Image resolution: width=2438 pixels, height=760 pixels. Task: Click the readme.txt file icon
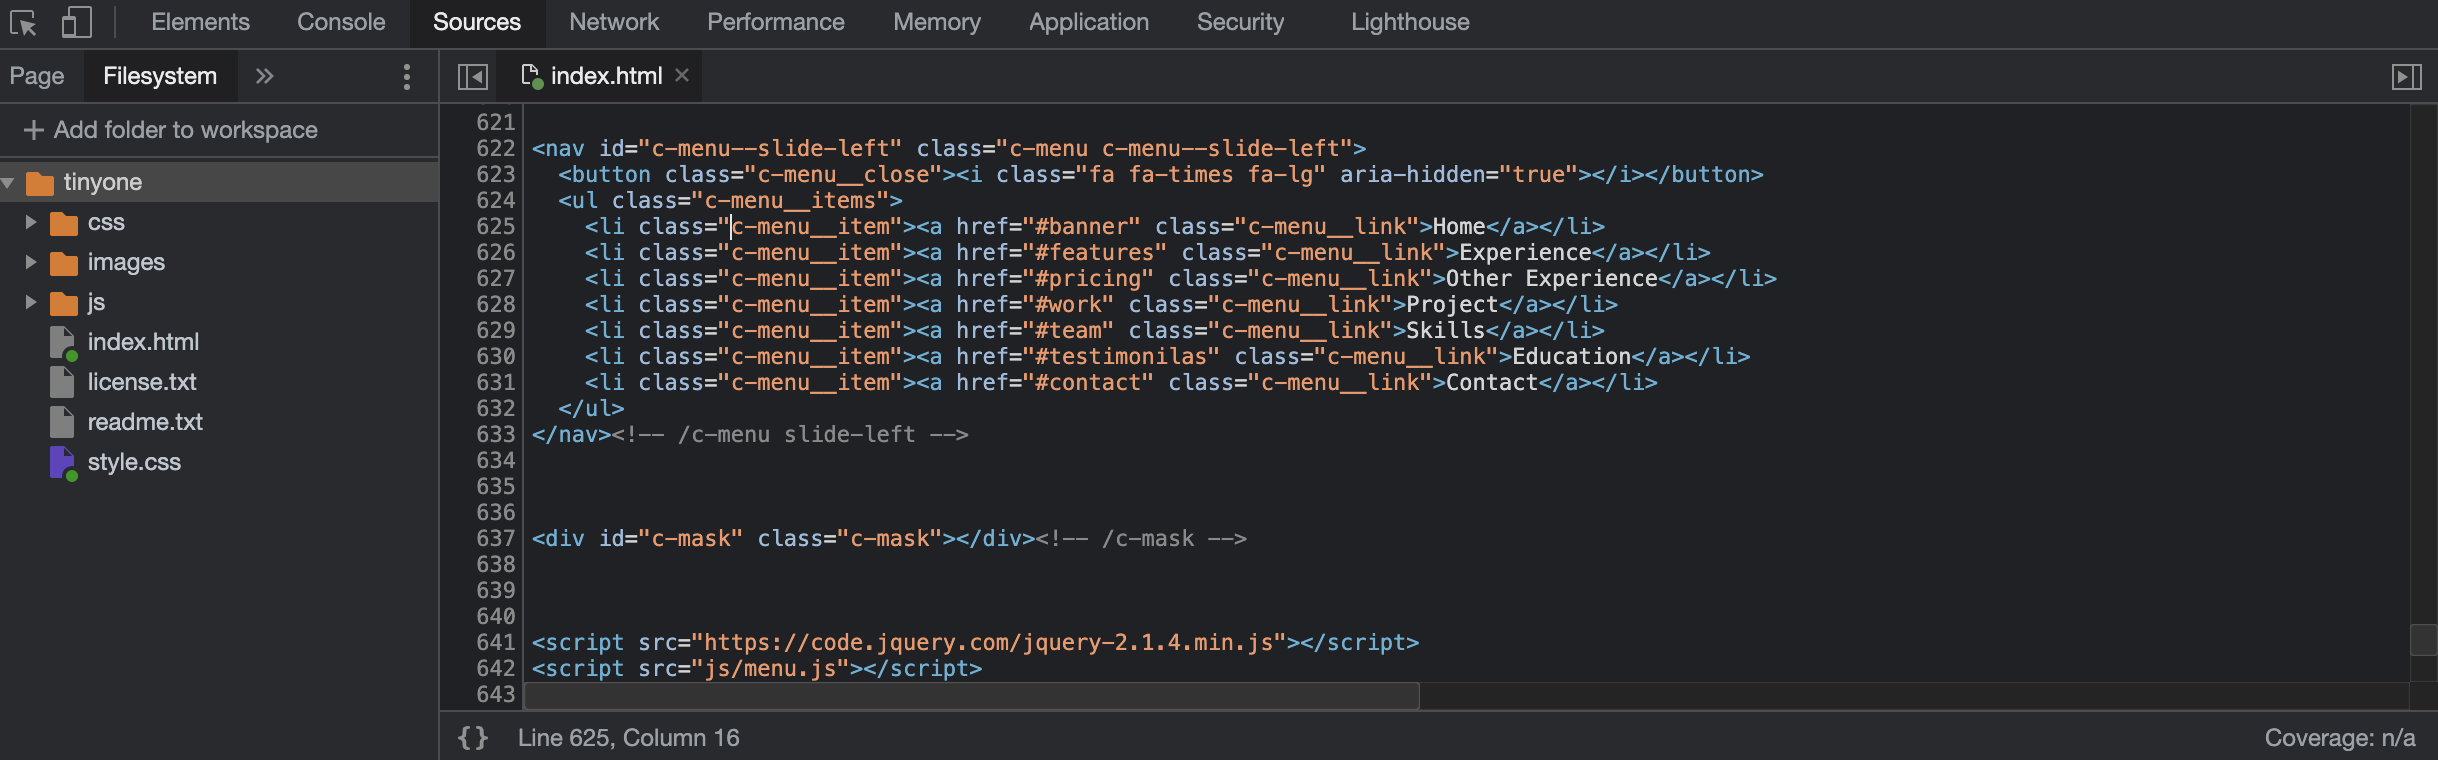click(62, 422)
